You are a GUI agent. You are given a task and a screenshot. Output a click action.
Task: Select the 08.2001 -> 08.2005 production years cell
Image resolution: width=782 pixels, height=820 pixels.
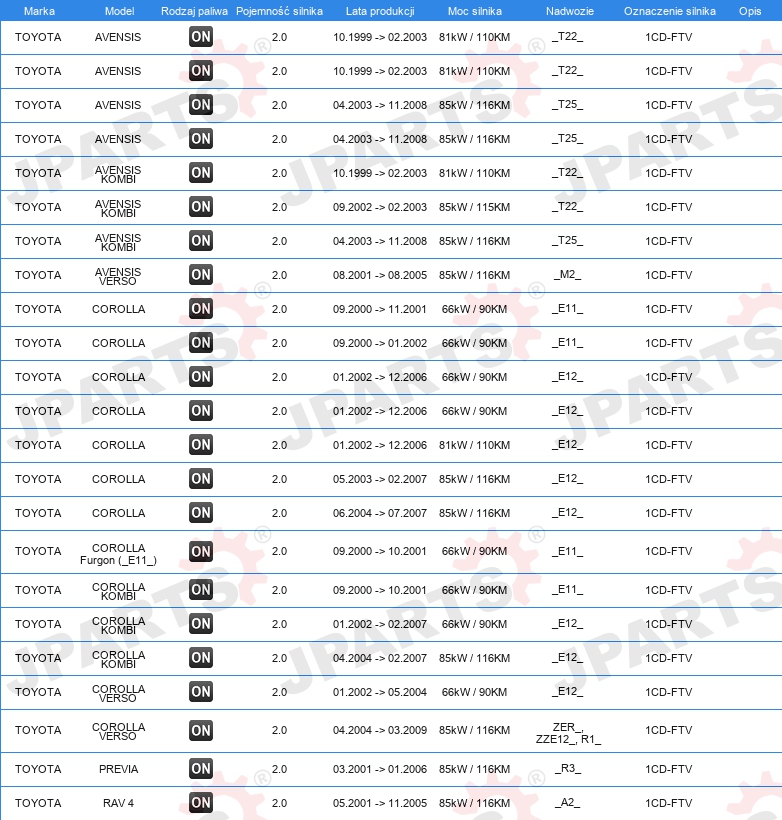pyautogui.click(x=380, y=275)
